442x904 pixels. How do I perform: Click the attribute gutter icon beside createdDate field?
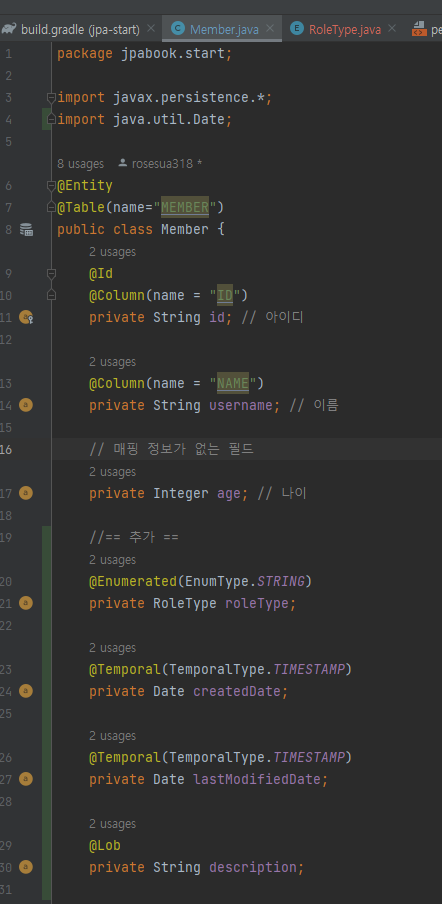[x=26, y=691]
